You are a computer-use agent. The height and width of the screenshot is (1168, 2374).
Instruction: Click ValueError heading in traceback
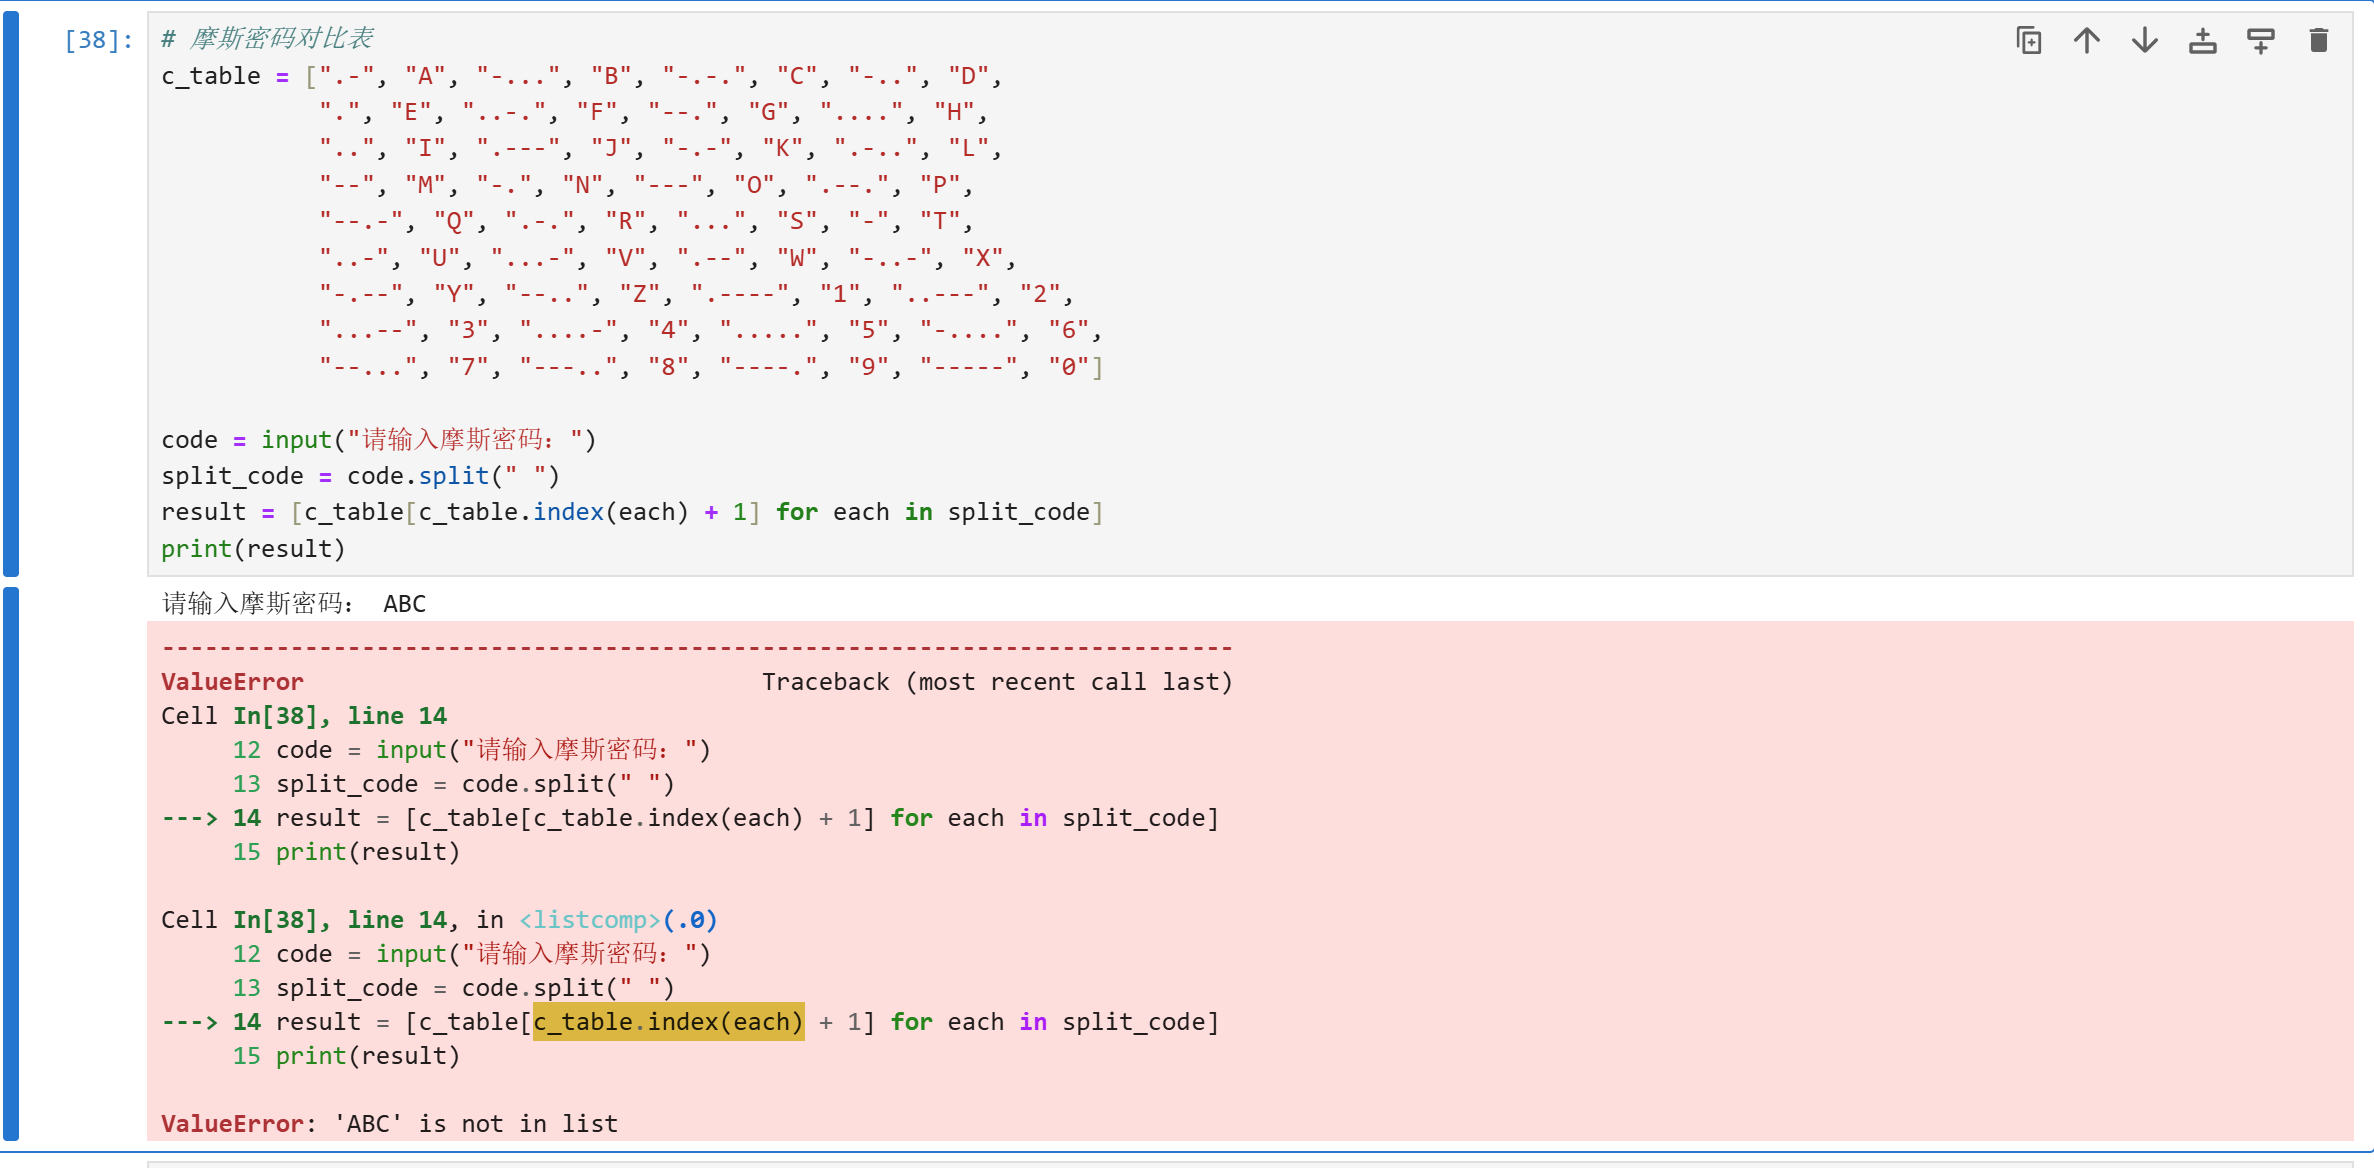pyautogui.click(x=232, y=682)
